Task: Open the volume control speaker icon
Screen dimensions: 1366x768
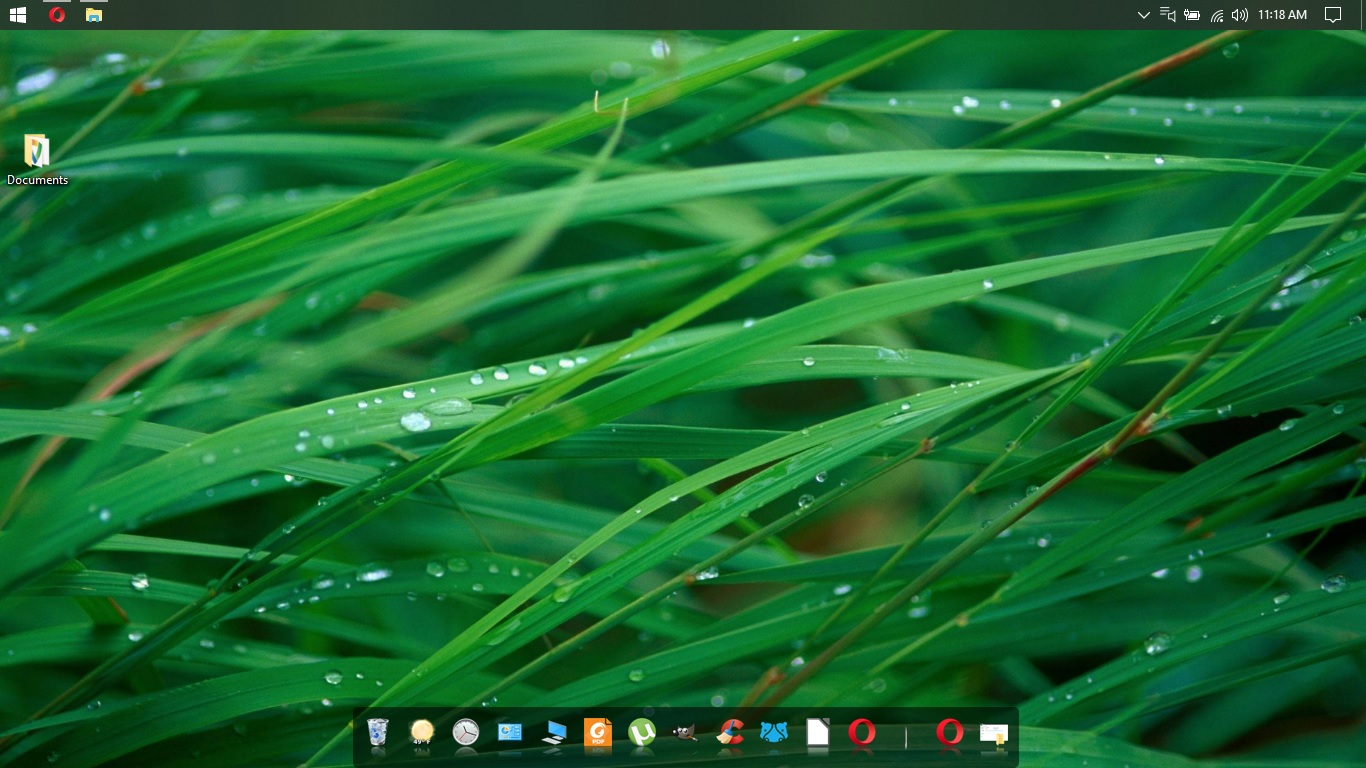Action: pyautogui.click(x=1240, y=15)
